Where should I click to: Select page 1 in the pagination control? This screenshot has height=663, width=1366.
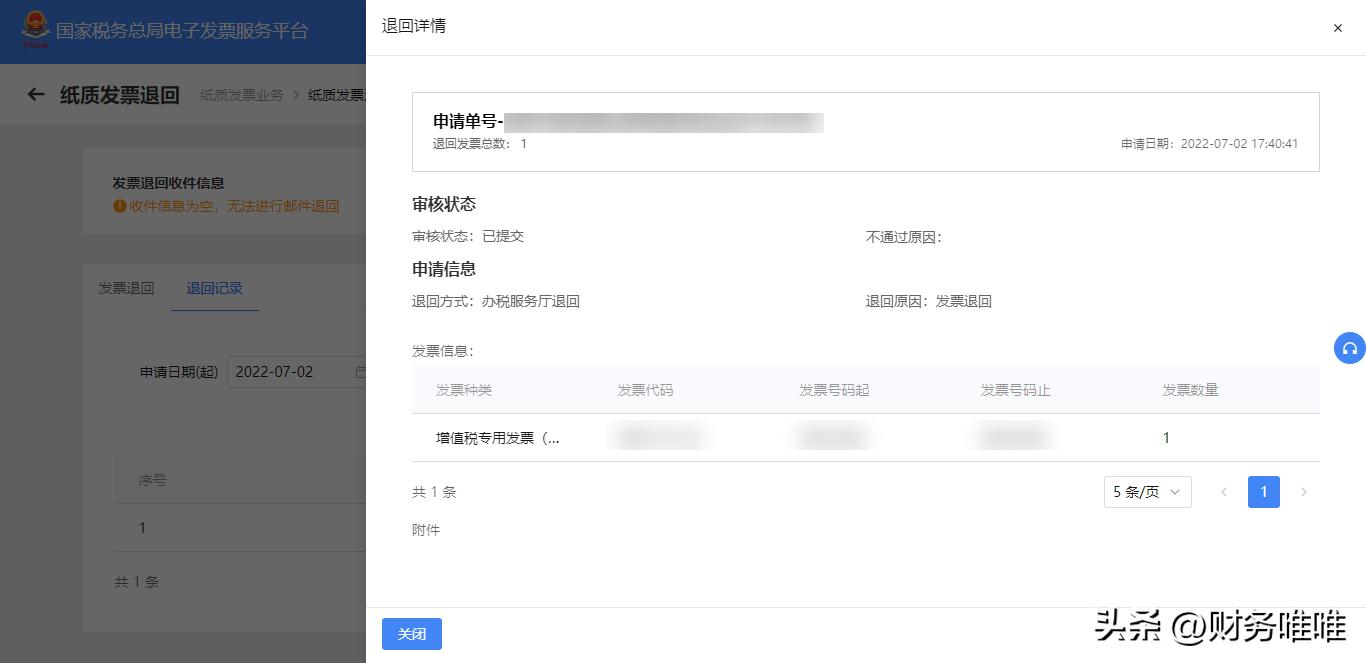1263,492
